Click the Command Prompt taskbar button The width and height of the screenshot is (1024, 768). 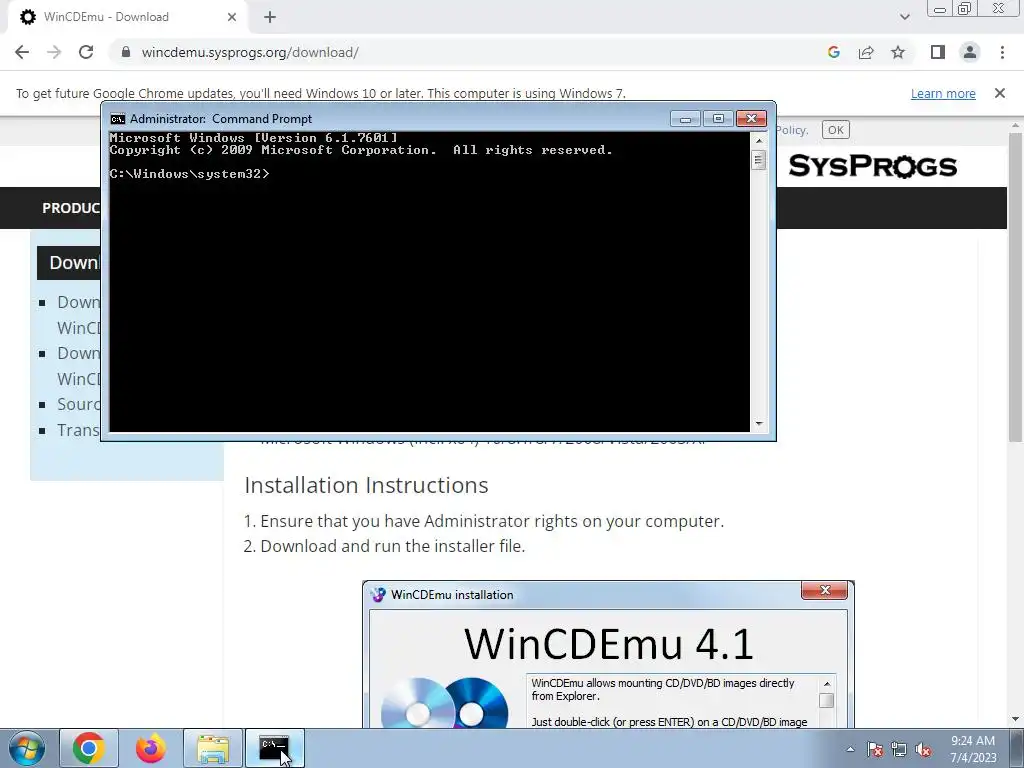point(274,748)
